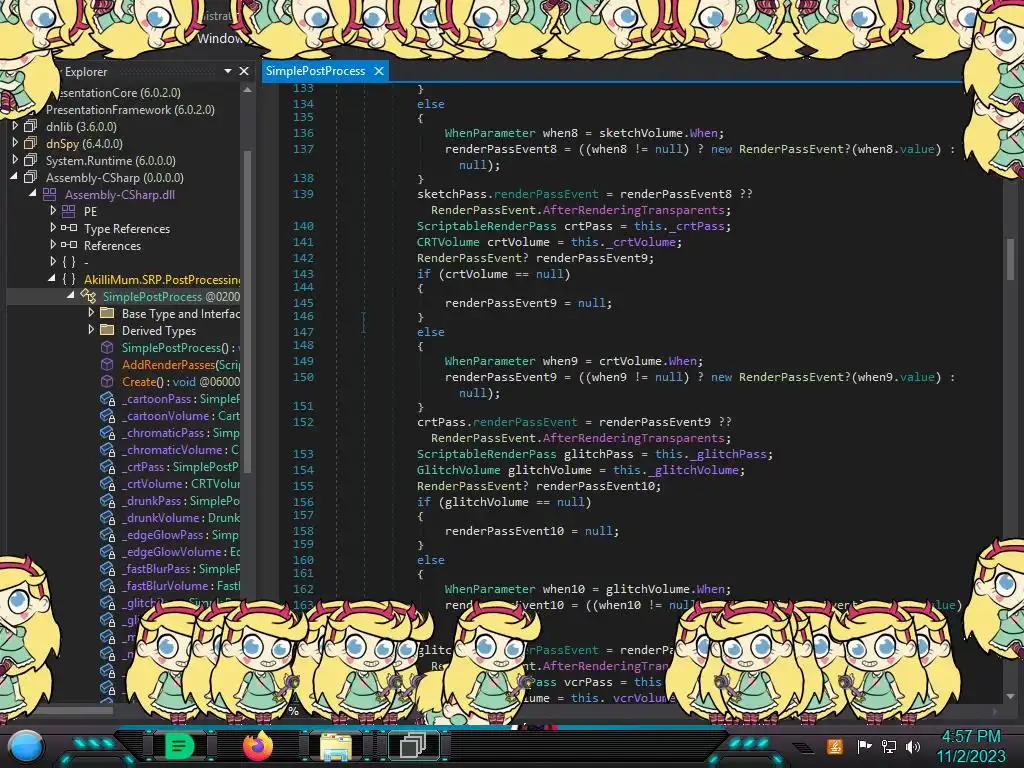Click the Action Center flag tray icon
Image resolution: width=1024 pixels, height=768 pixels.
tap(864, 746)
